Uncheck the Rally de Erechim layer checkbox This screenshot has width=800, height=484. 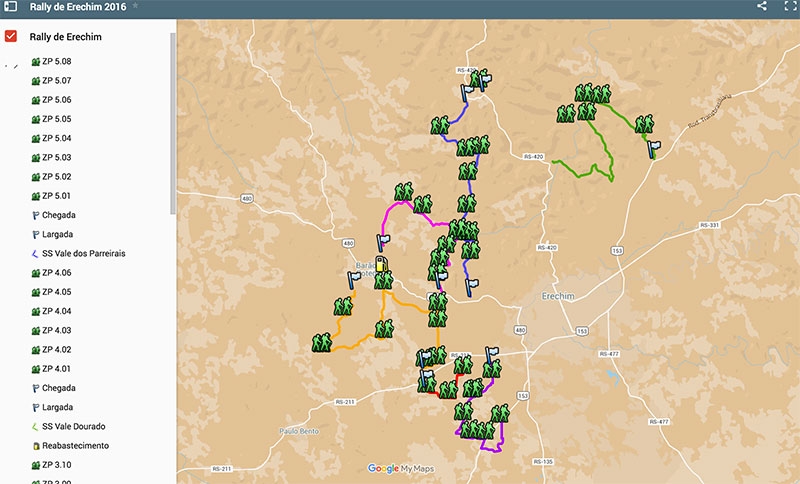(x=12, y=37)
